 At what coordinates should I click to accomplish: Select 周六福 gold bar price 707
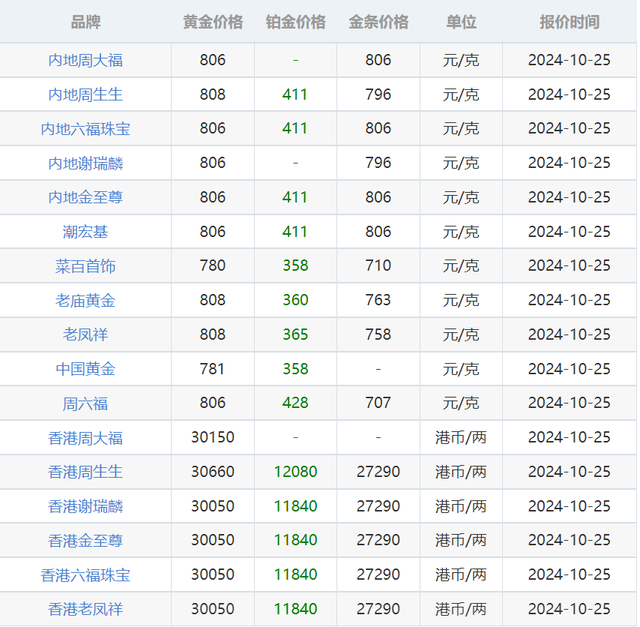[x=378, y=403]
